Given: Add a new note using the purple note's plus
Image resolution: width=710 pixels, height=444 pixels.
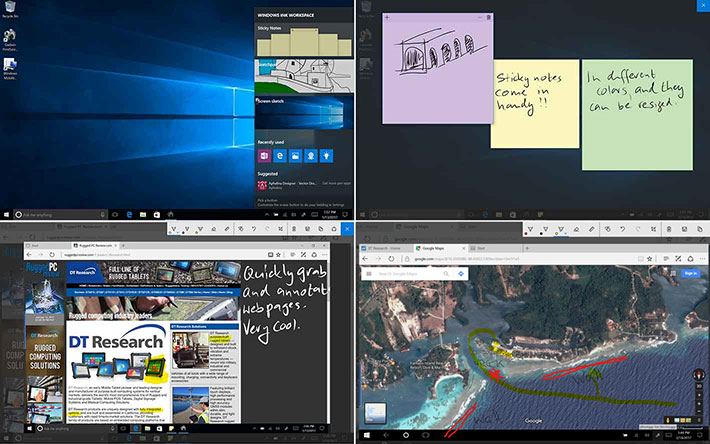Looking at the screenshot, I should [x=387, y=18].
